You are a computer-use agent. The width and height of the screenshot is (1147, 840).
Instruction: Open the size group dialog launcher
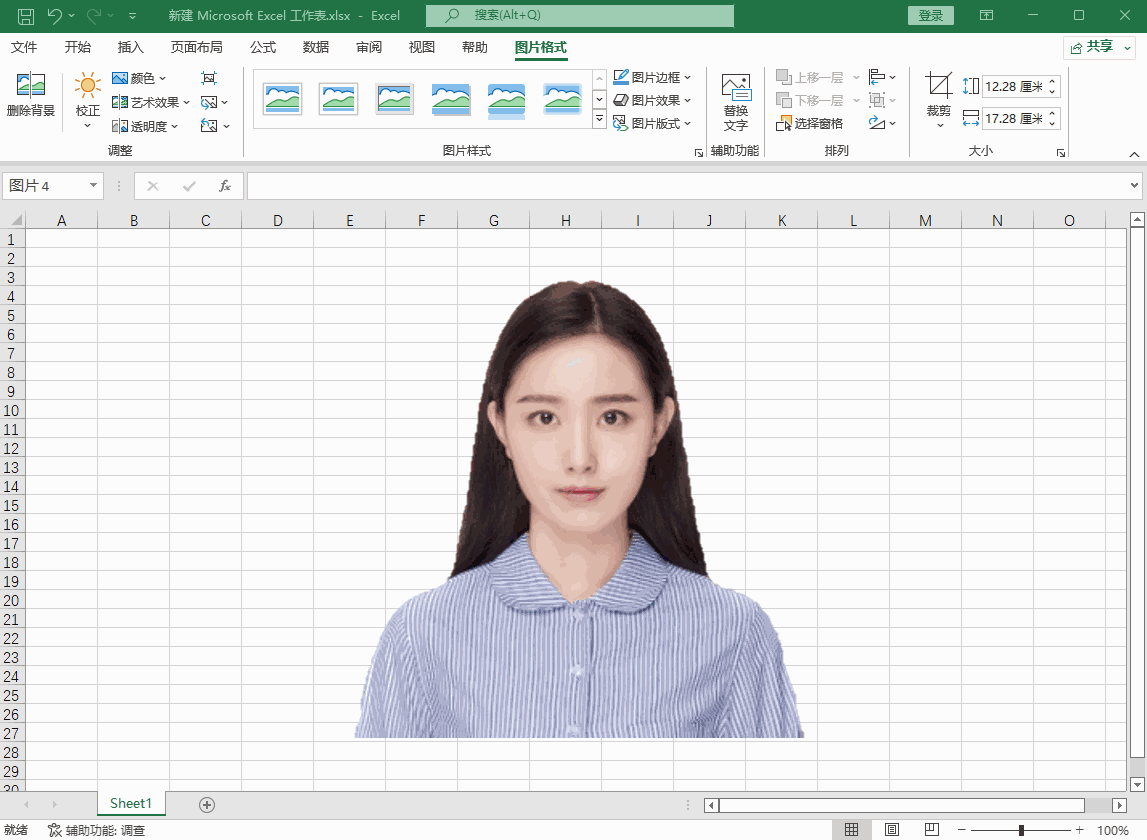(1061, 152)
